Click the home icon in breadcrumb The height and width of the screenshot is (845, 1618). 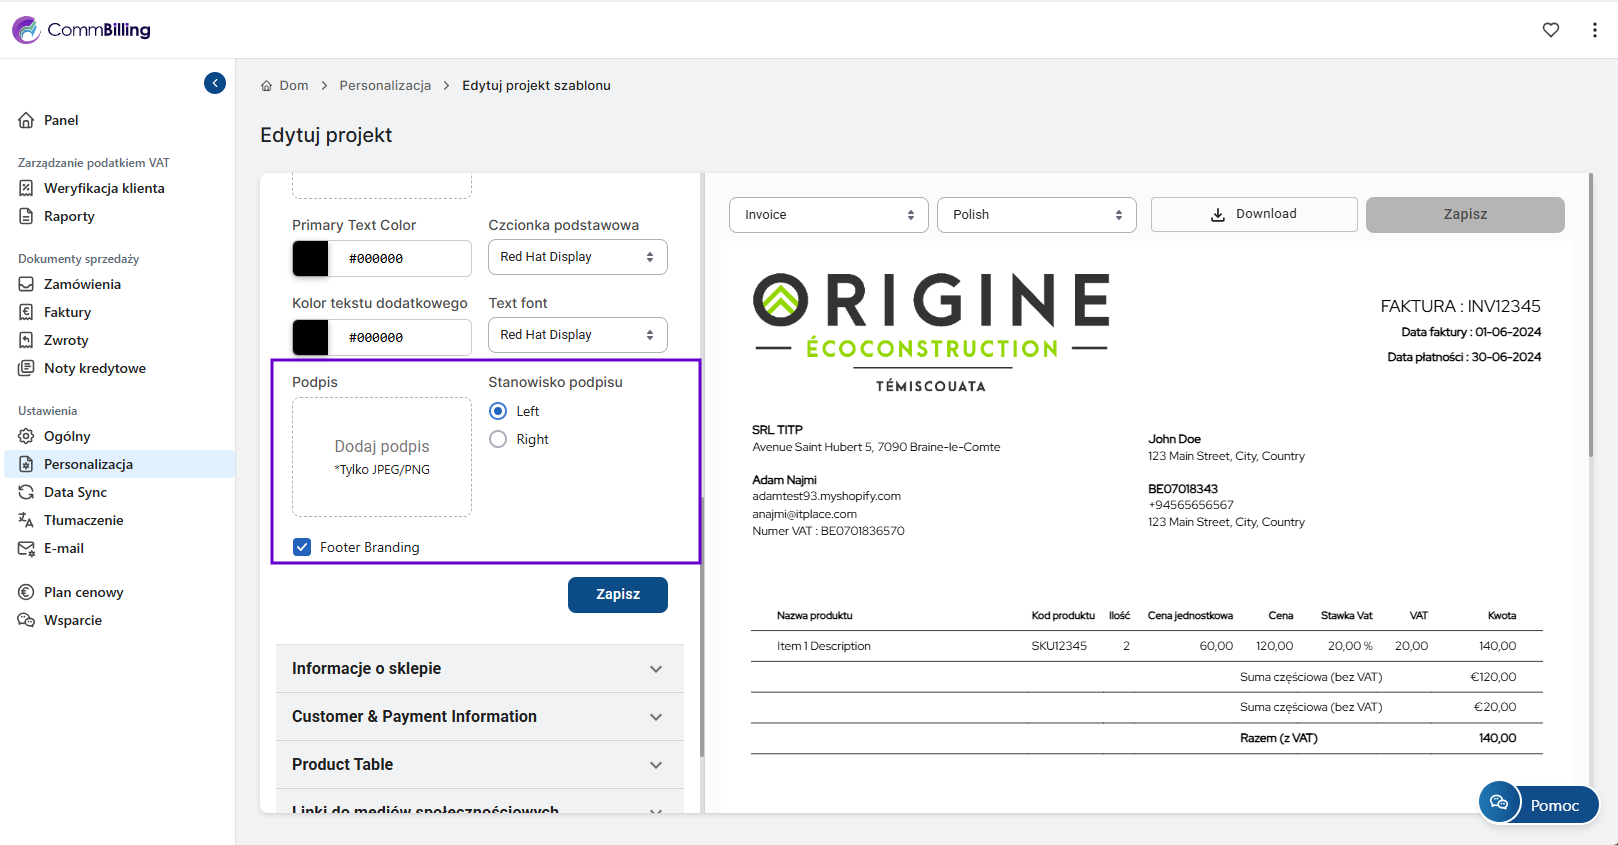tap(267, 86)
